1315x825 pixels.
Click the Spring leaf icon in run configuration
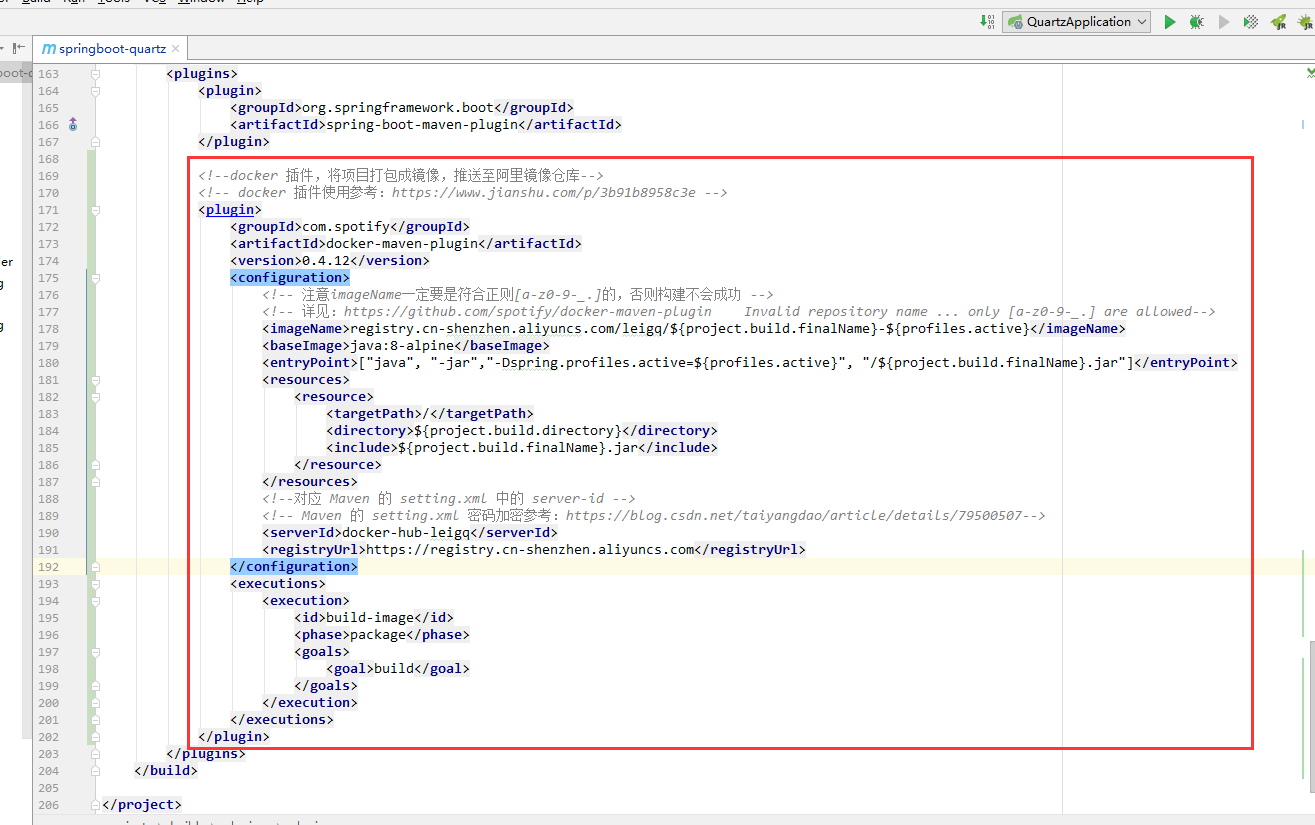coord(1015,21)
